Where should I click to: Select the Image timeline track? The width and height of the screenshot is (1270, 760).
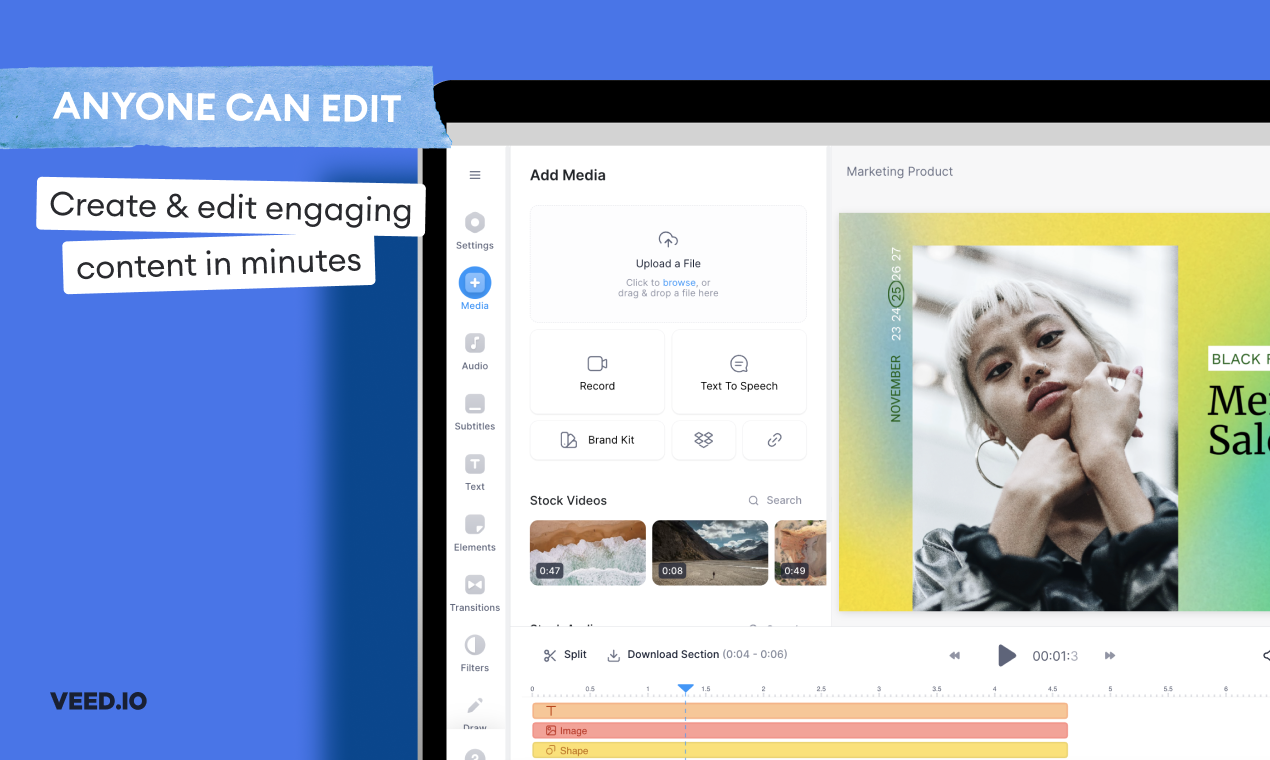[x=800, y=731]
